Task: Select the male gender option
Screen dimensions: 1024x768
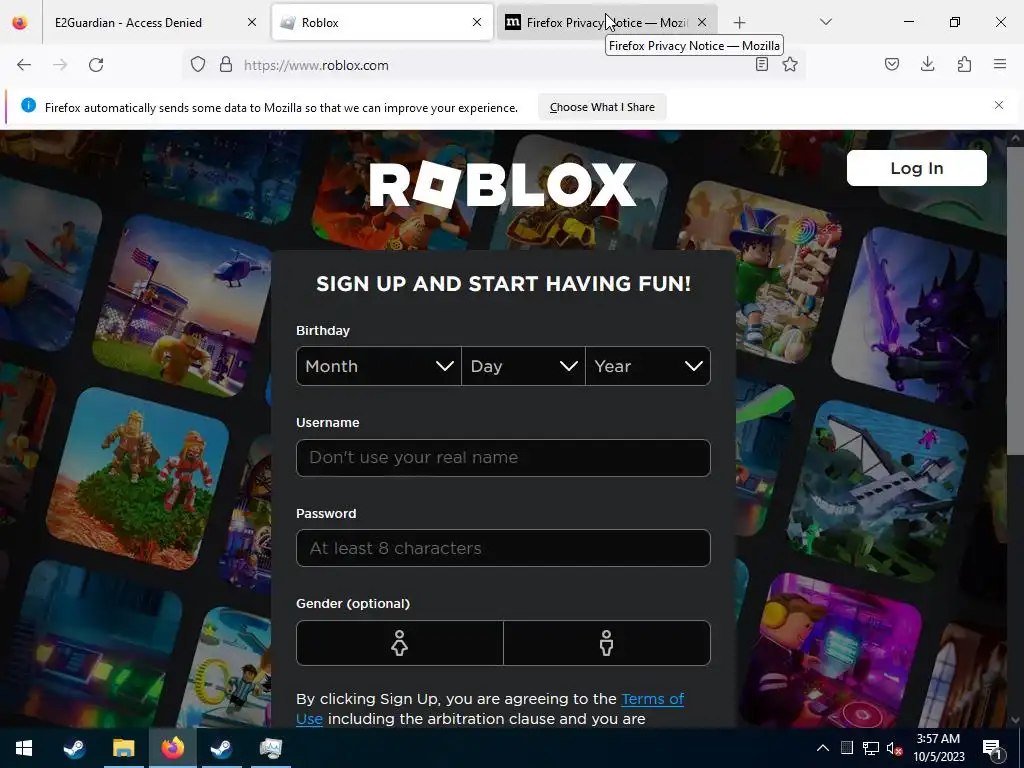Action: pyautogui.click(x=607, y=643)
